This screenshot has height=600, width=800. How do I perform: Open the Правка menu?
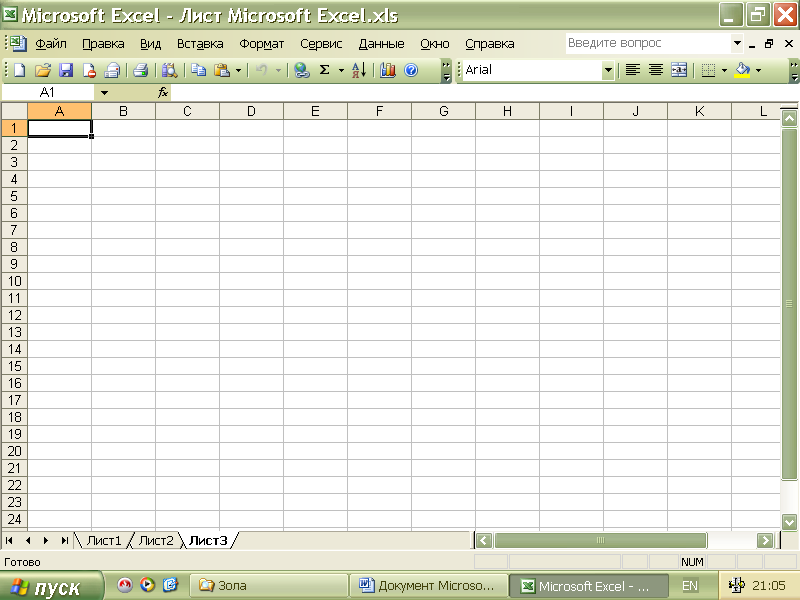103,44
